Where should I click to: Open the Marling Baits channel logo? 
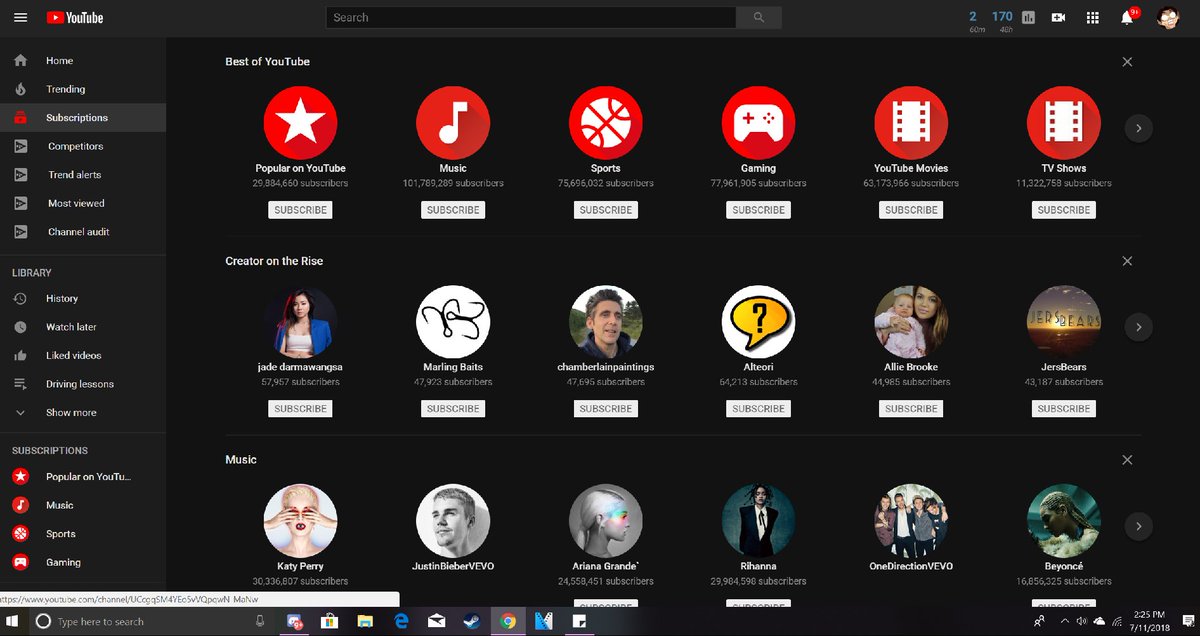click(x=453, y=321)
